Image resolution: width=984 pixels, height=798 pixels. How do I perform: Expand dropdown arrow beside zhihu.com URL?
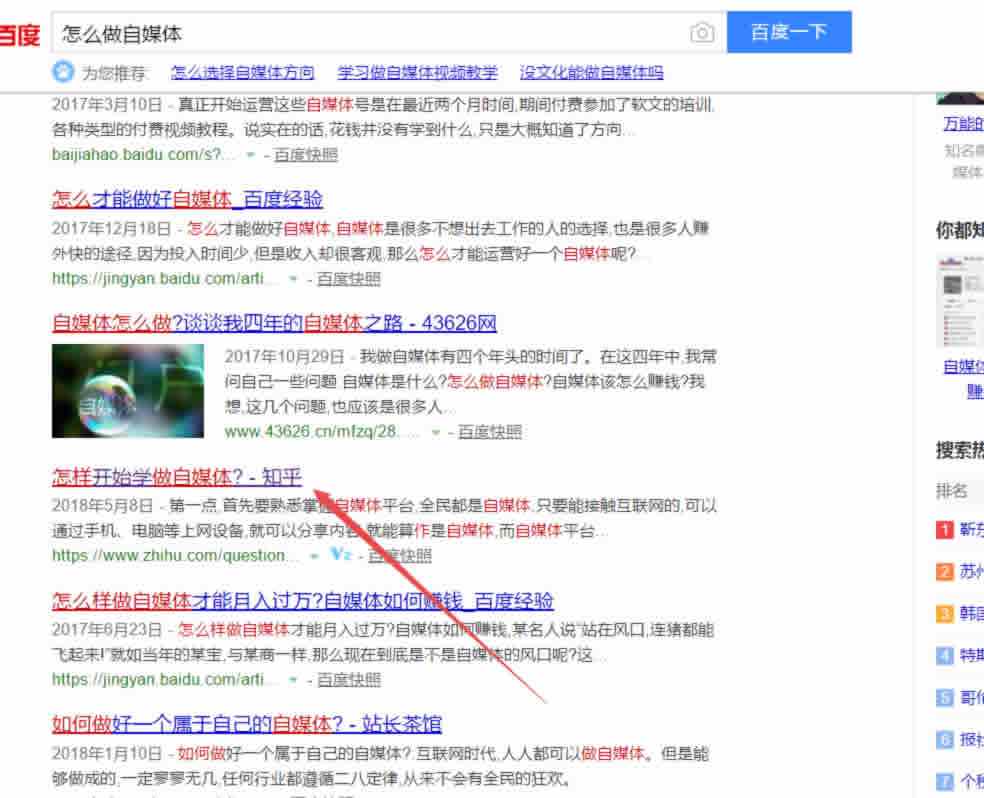click(315, 556)
